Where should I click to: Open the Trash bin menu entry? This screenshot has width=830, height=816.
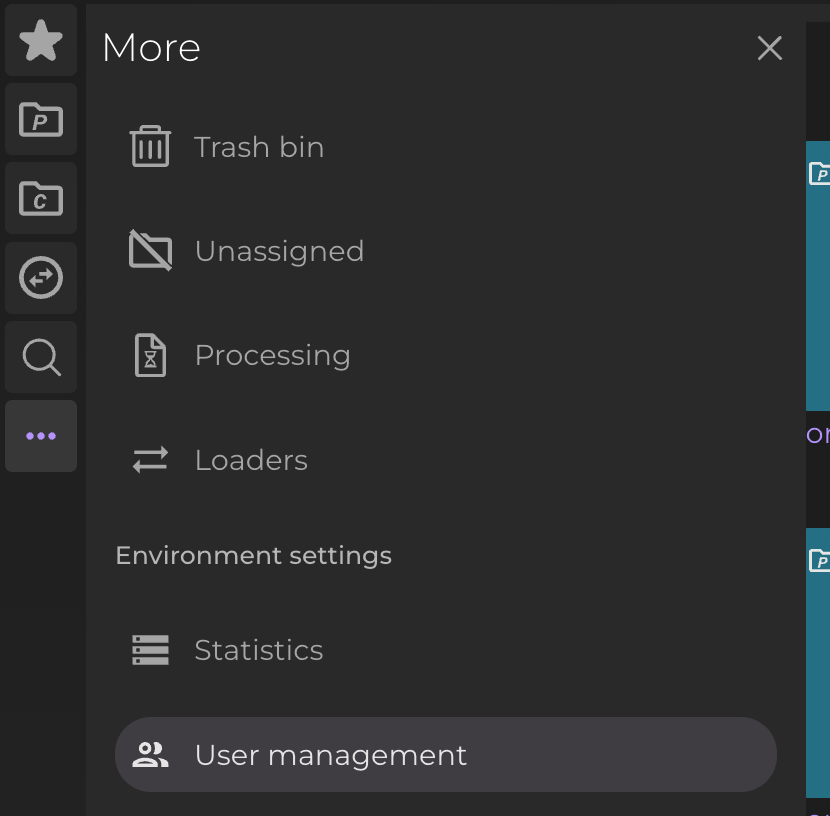259,147
